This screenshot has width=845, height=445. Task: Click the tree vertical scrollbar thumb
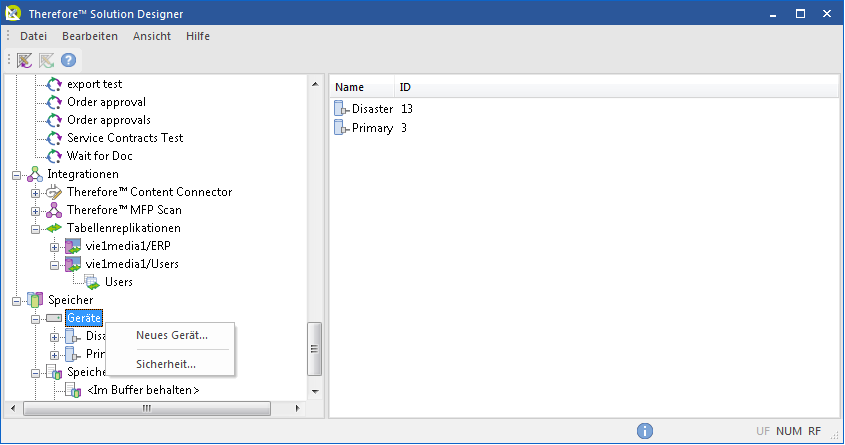point(315,349)
